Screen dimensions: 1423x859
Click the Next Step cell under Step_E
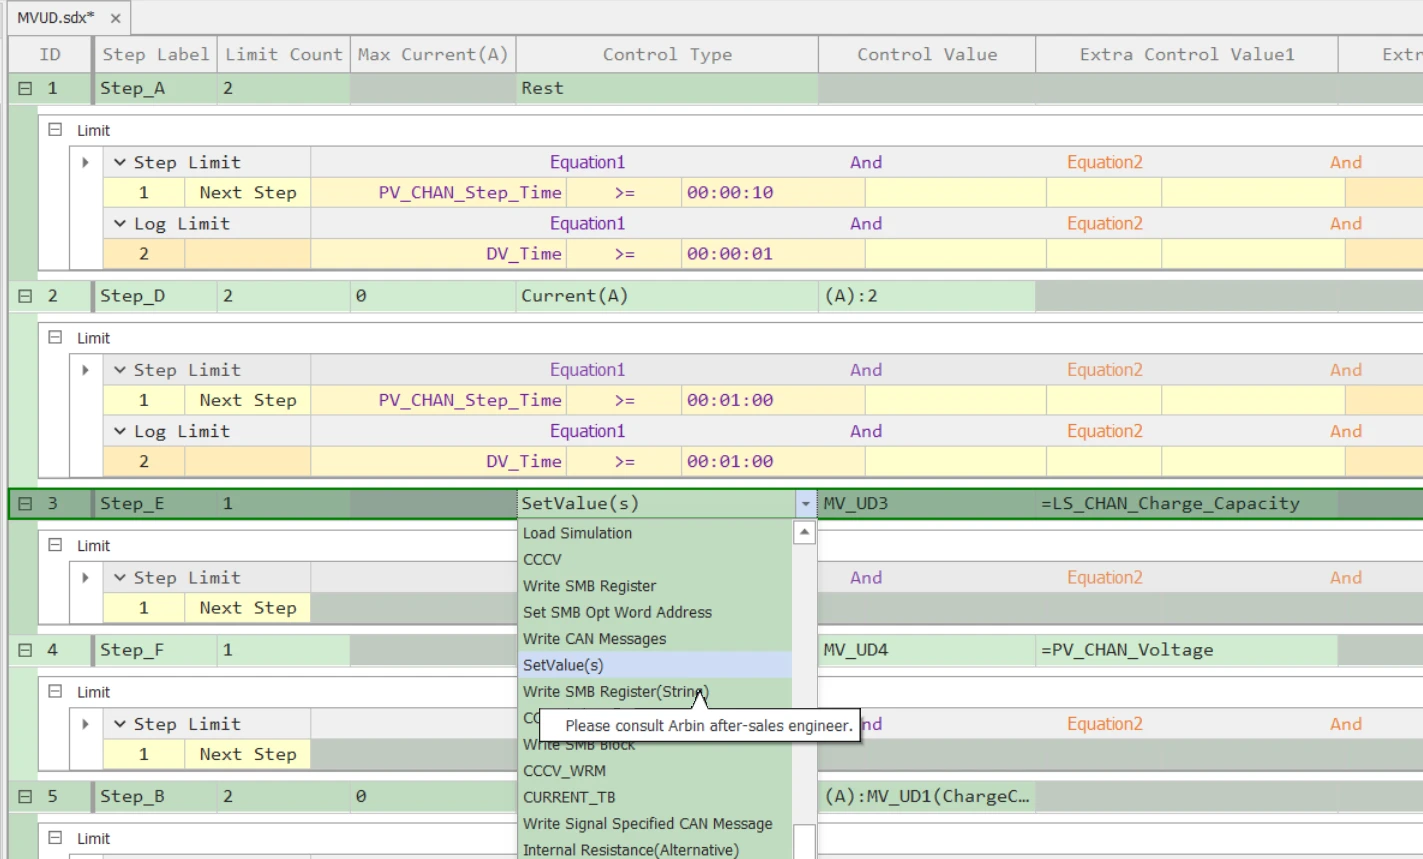[x=248, y=607]
